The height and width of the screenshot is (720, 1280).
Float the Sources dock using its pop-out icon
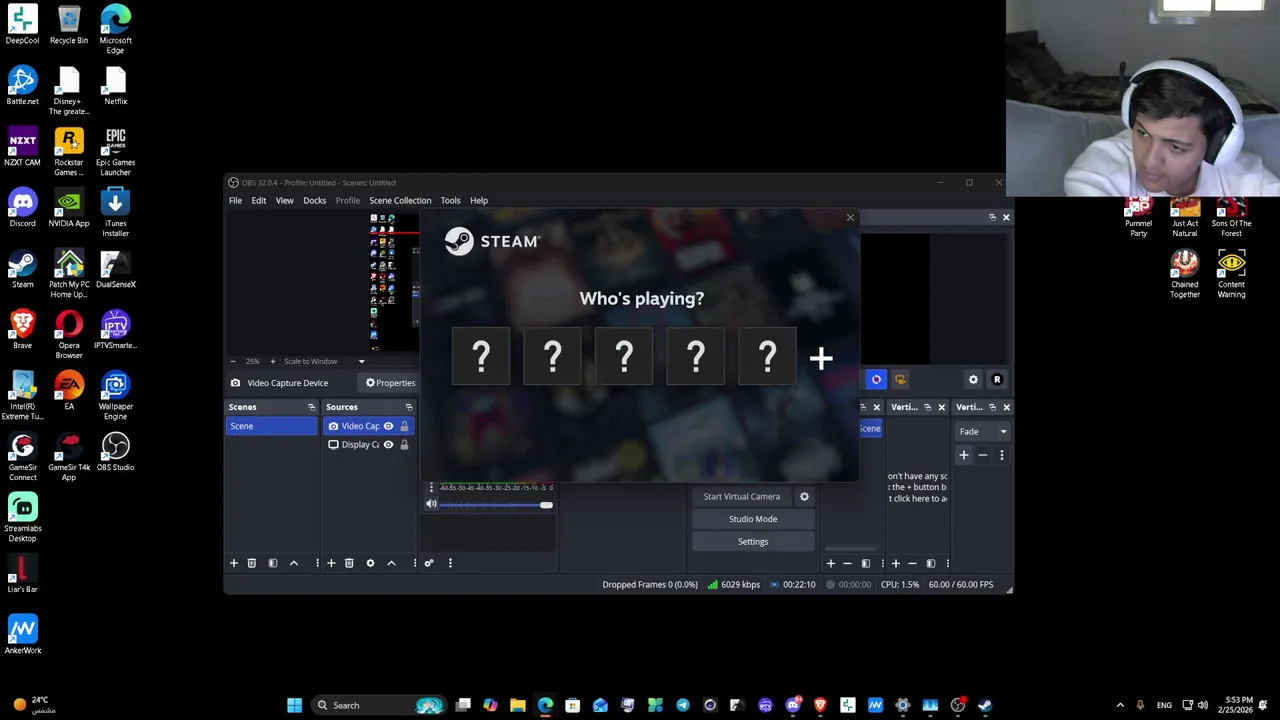click(409, 407)
